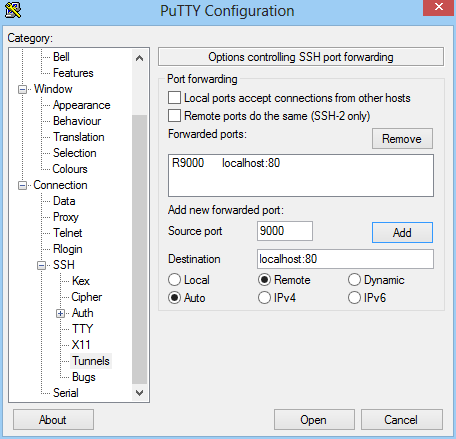Open the Bell category
Viewport: 456px width, 439px height.
pyautogui.click(x=61, y=57)
